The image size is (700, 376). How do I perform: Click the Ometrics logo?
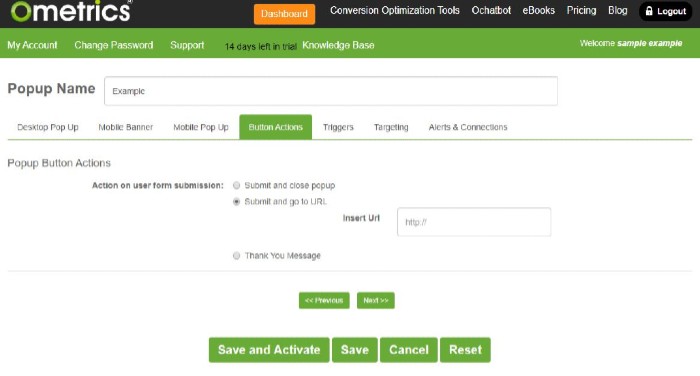tap(71, 11)
